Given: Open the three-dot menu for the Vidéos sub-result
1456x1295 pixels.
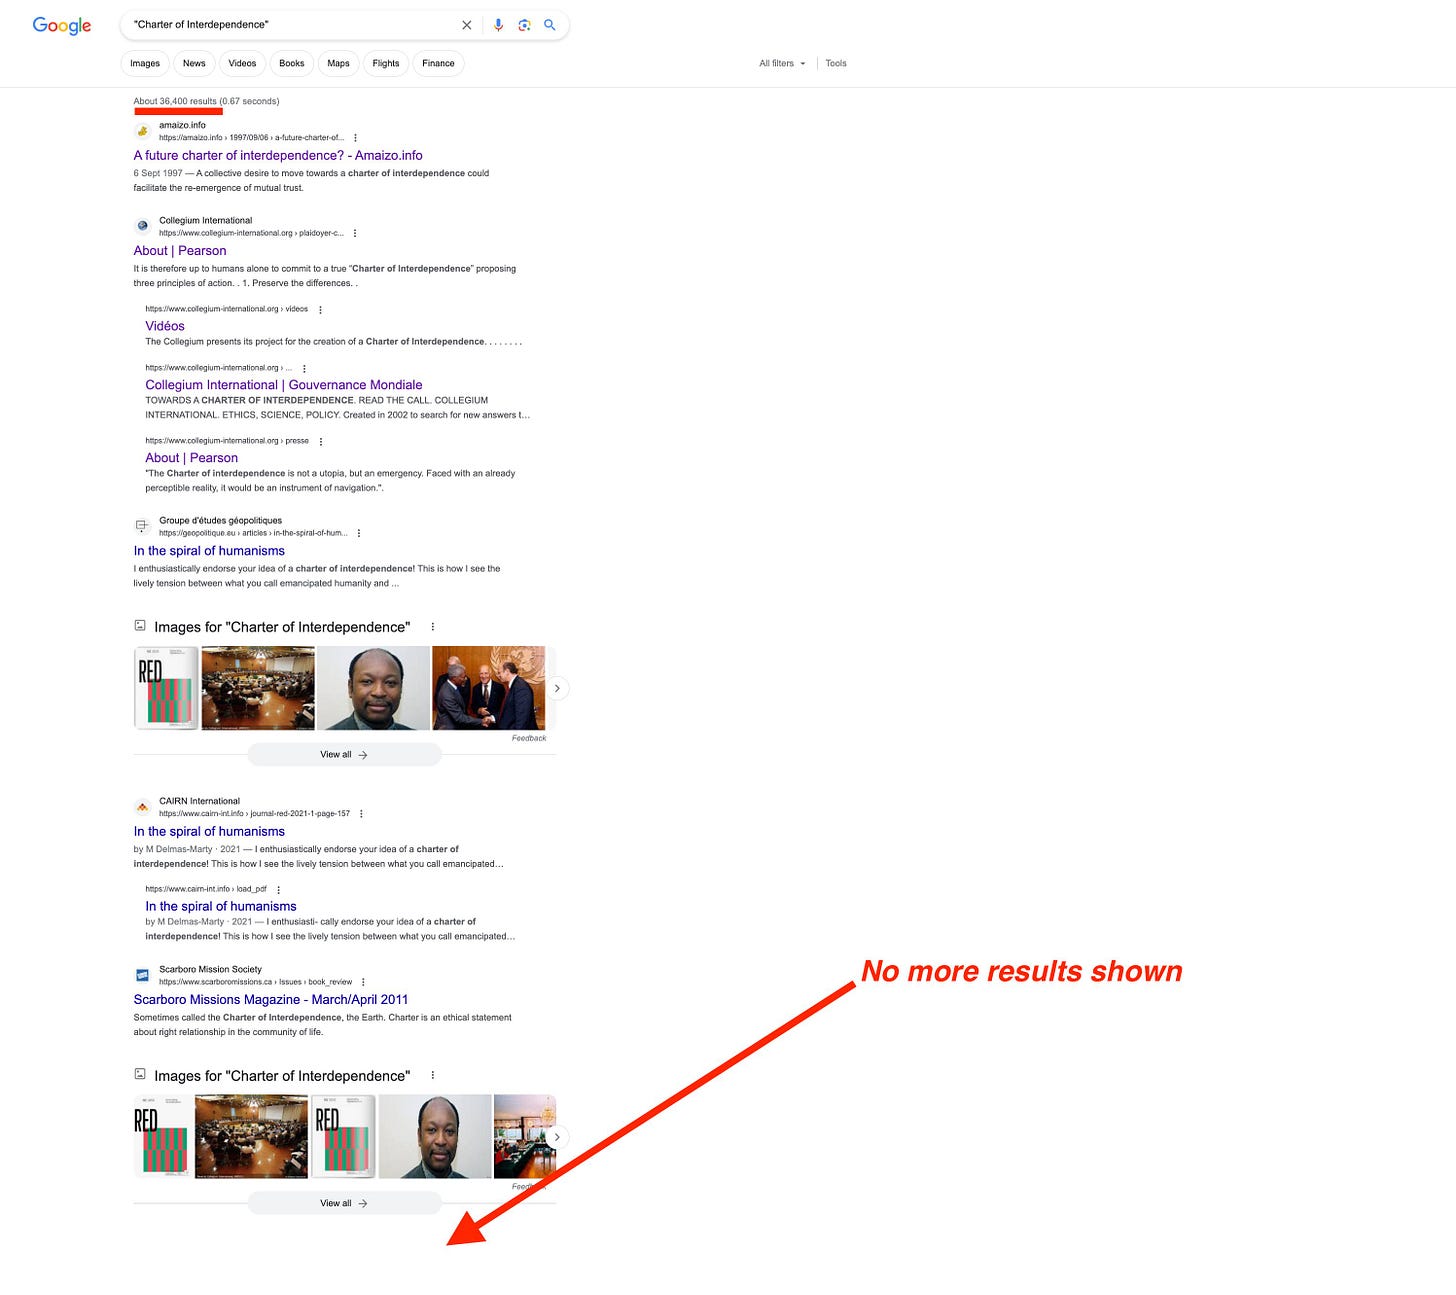Looking at the screenshot, I should click(x=320, y=310).
